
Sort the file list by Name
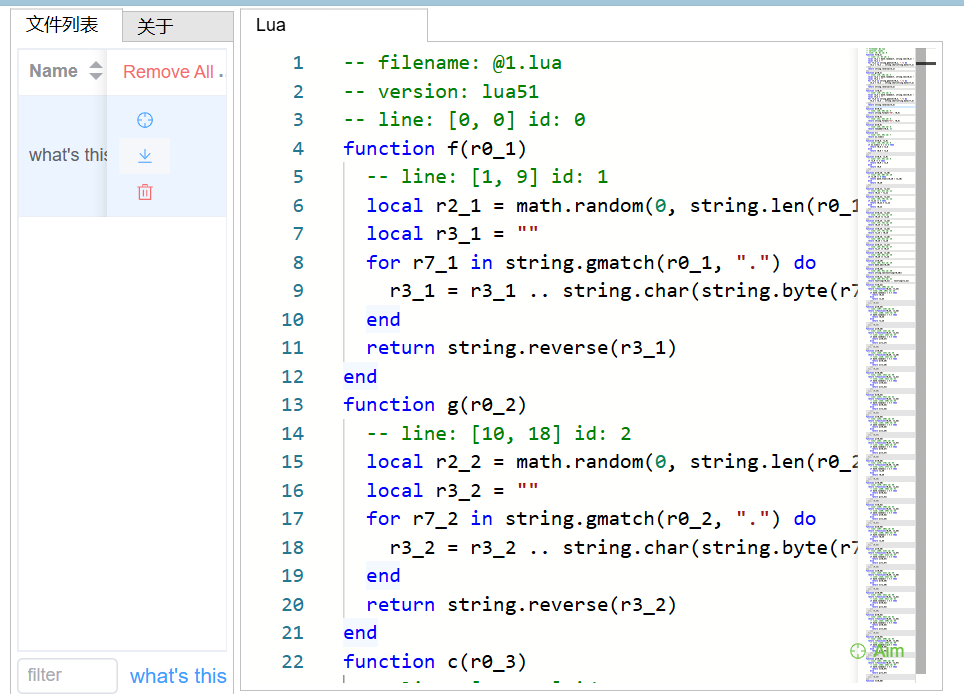click(x=96, y=71)
